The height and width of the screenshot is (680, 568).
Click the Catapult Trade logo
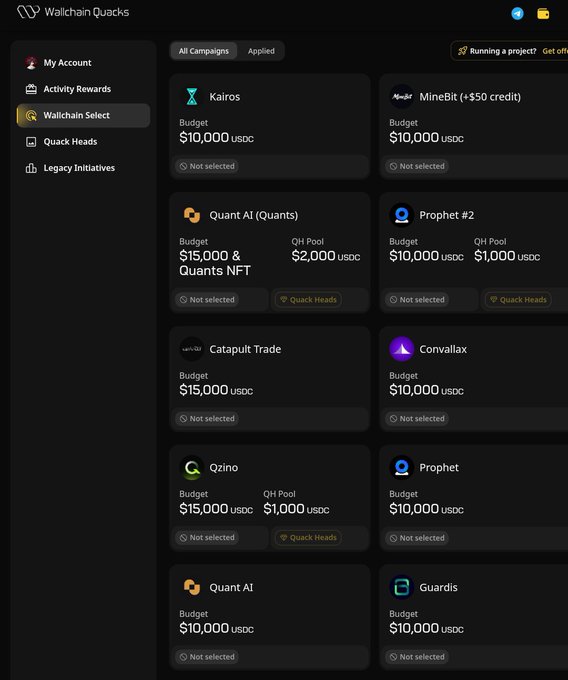[x=192, y=349]
